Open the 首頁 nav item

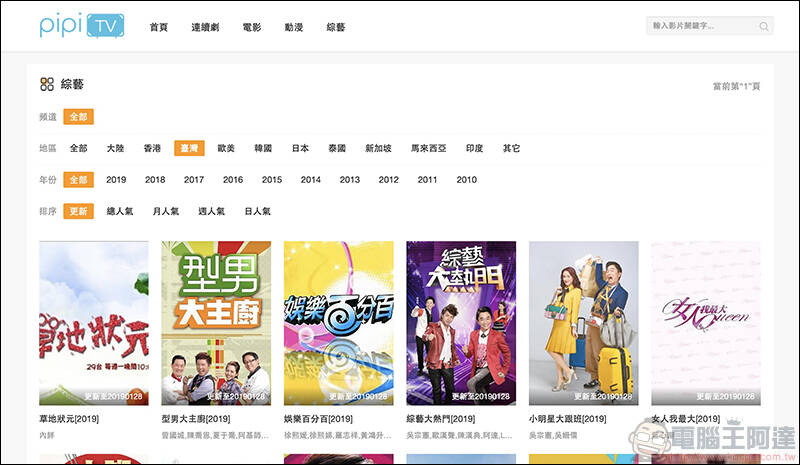(159, 27)
